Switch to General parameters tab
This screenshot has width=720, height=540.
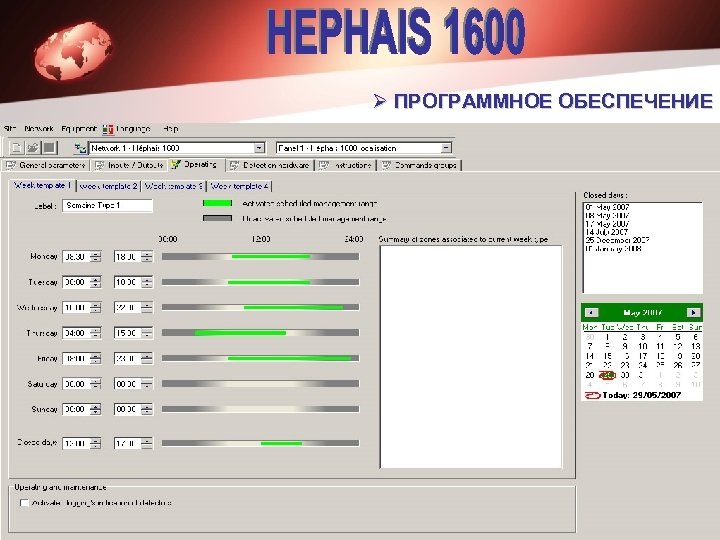(46, 165)
